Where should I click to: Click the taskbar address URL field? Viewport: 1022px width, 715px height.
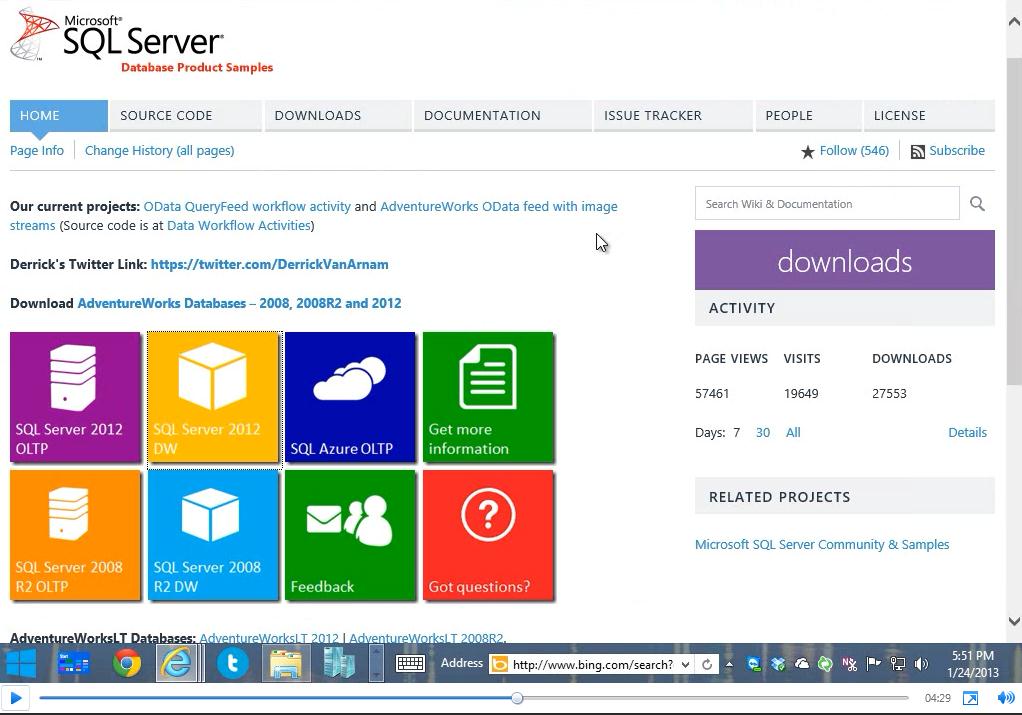click(592, 664)
